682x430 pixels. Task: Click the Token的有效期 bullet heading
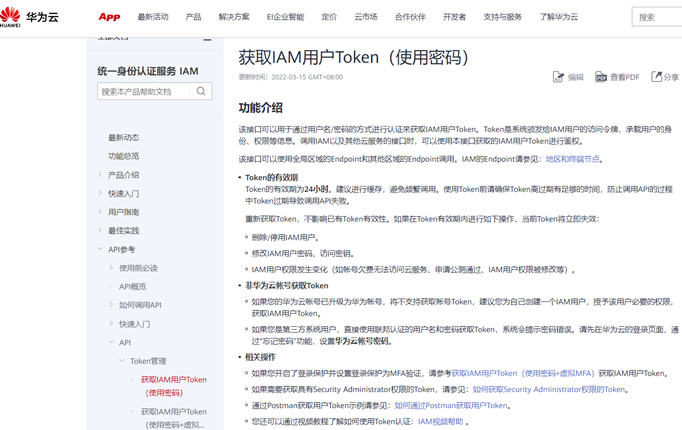[x=271, y=177]
